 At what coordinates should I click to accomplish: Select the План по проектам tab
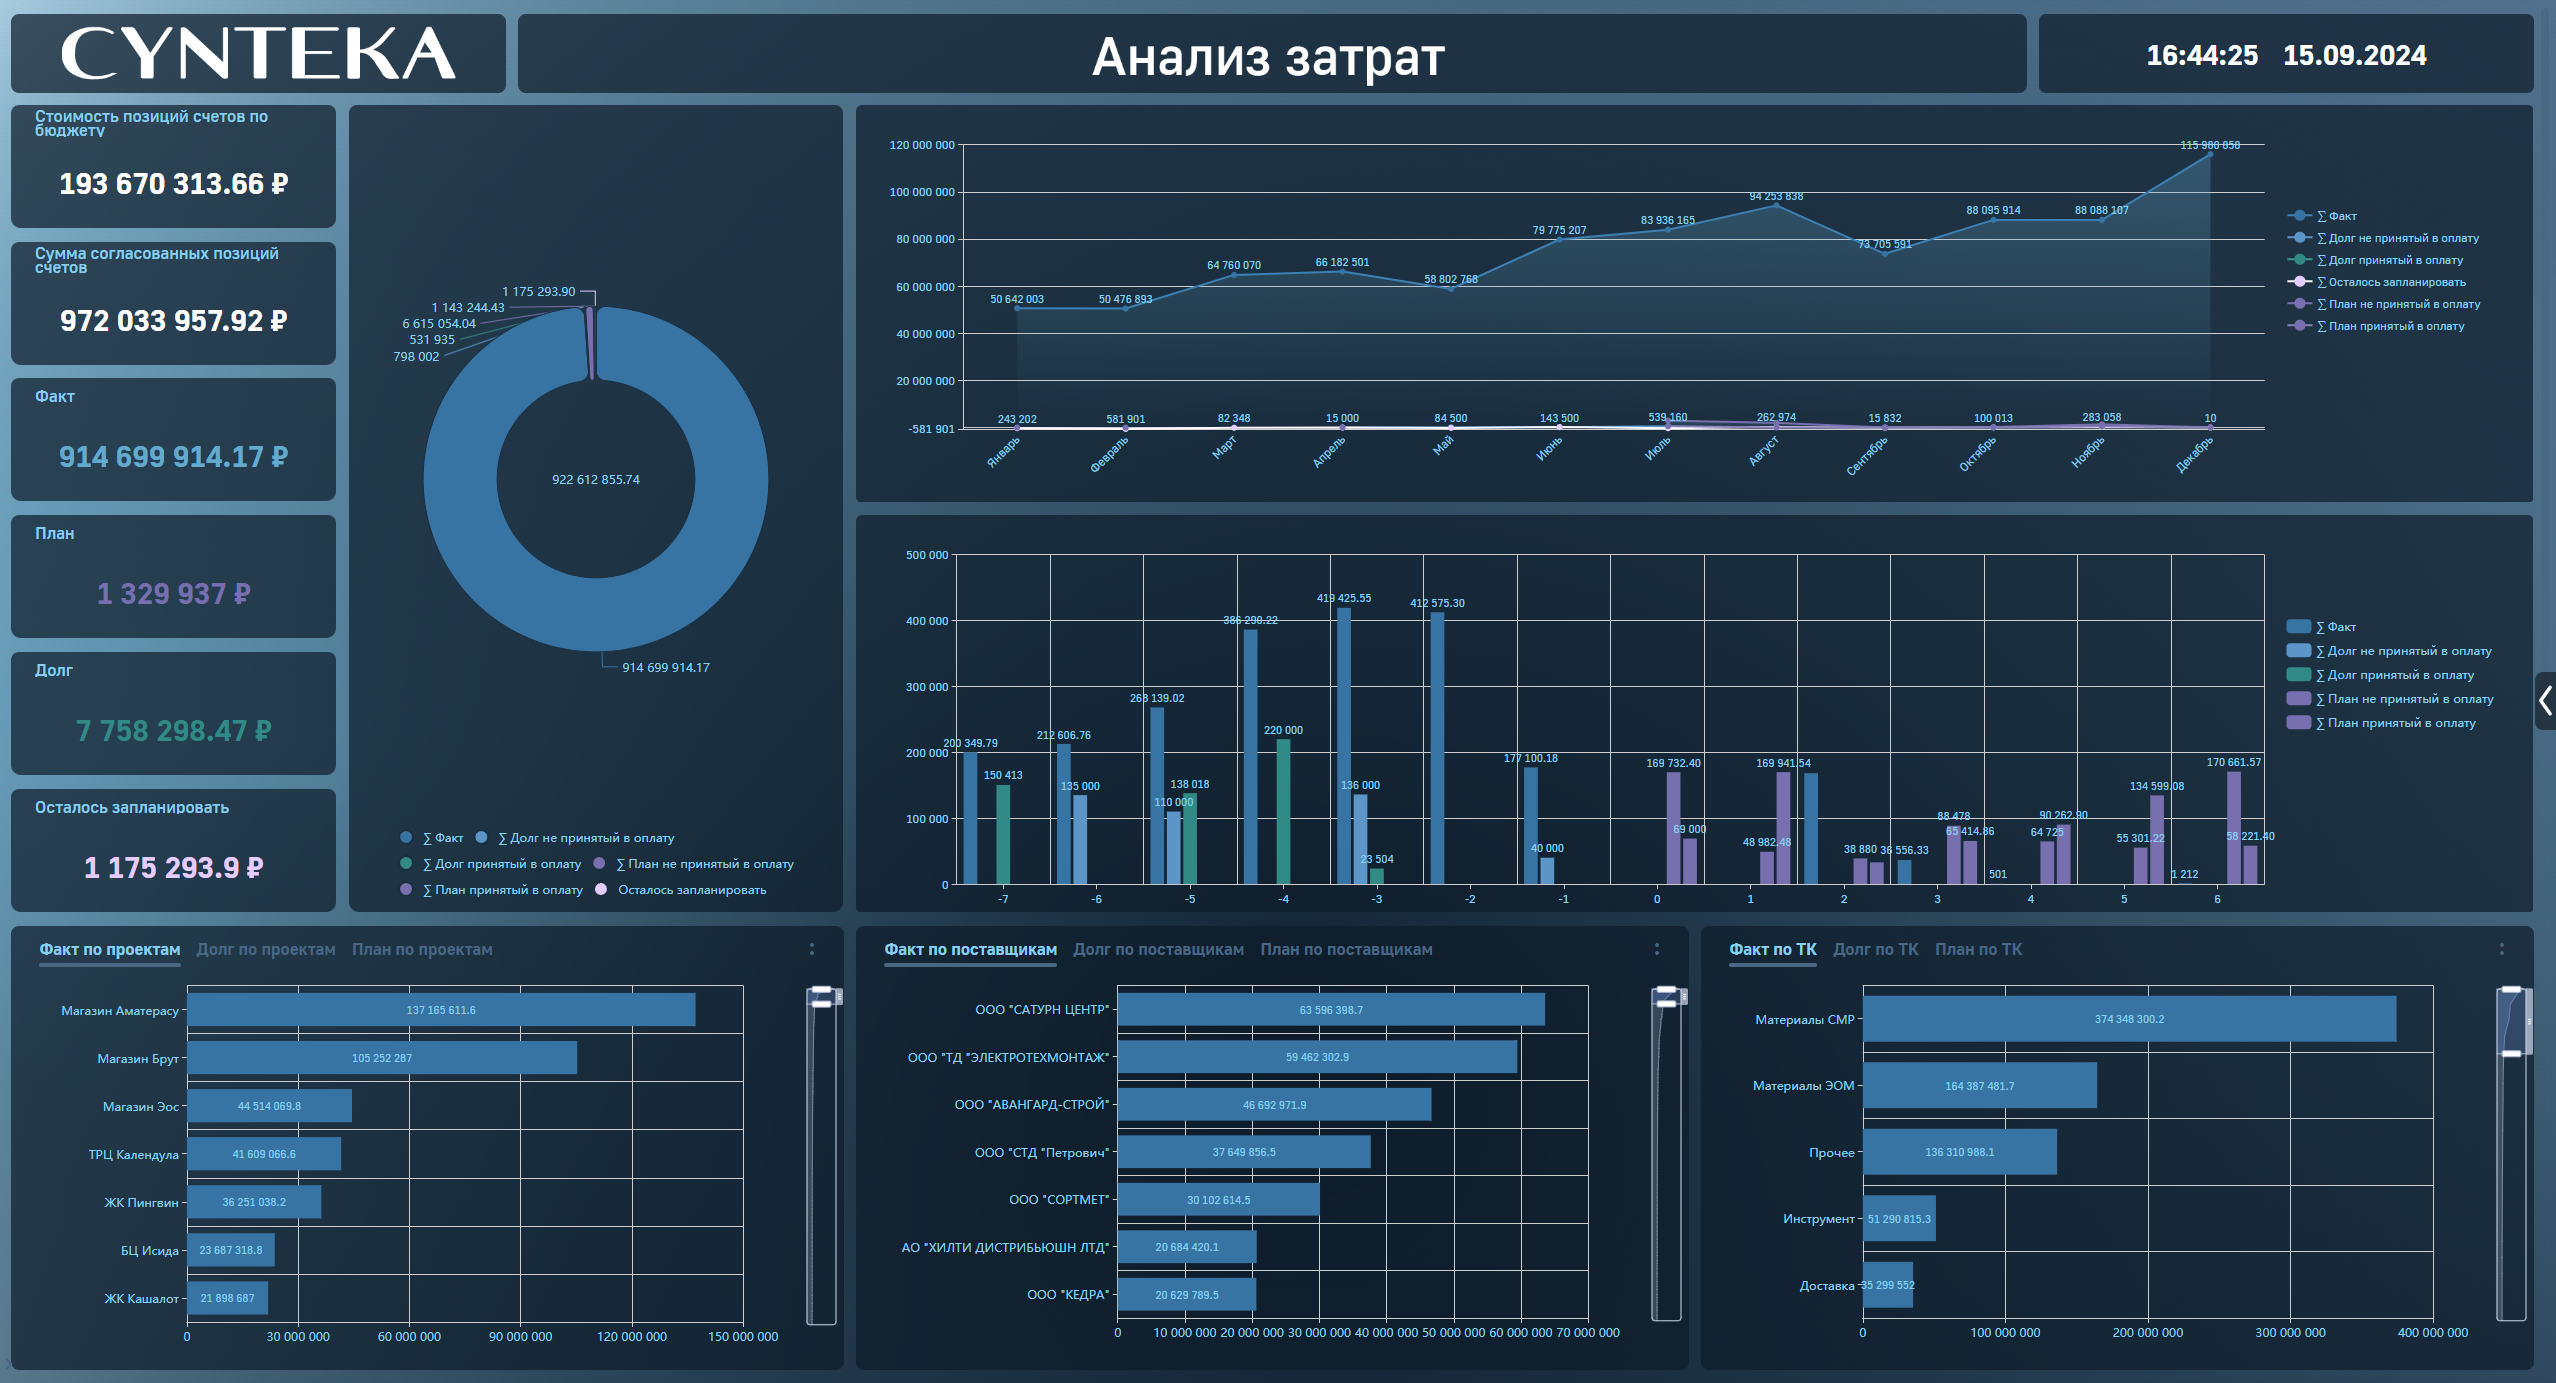(x=422, y=949)
